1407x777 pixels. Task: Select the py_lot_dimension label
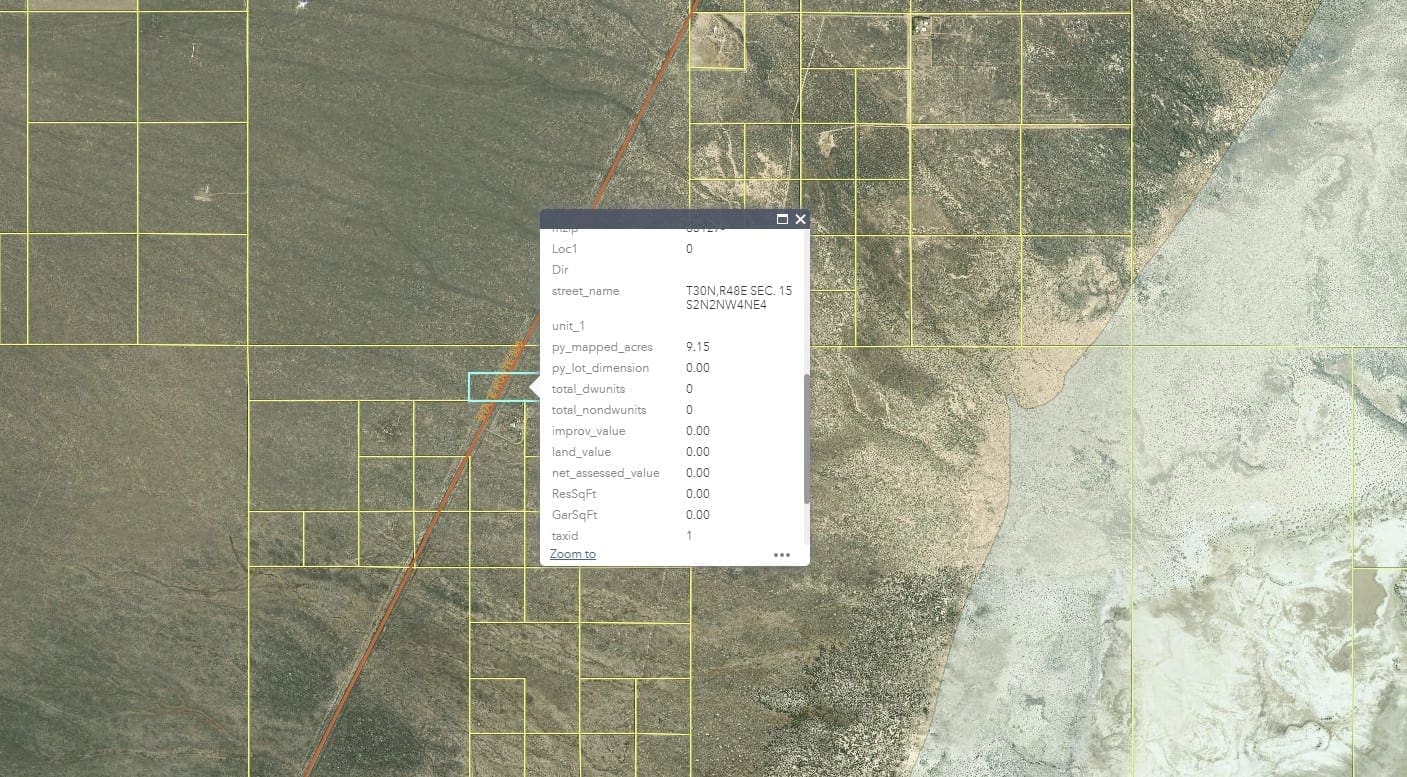pos(600,368)
